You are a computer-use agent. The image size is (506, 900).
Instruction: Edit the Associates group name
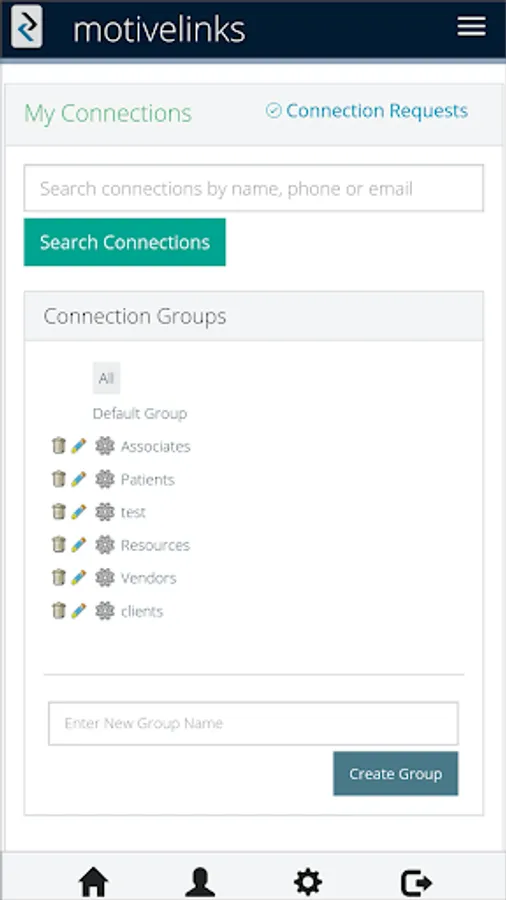click(79, 446)
